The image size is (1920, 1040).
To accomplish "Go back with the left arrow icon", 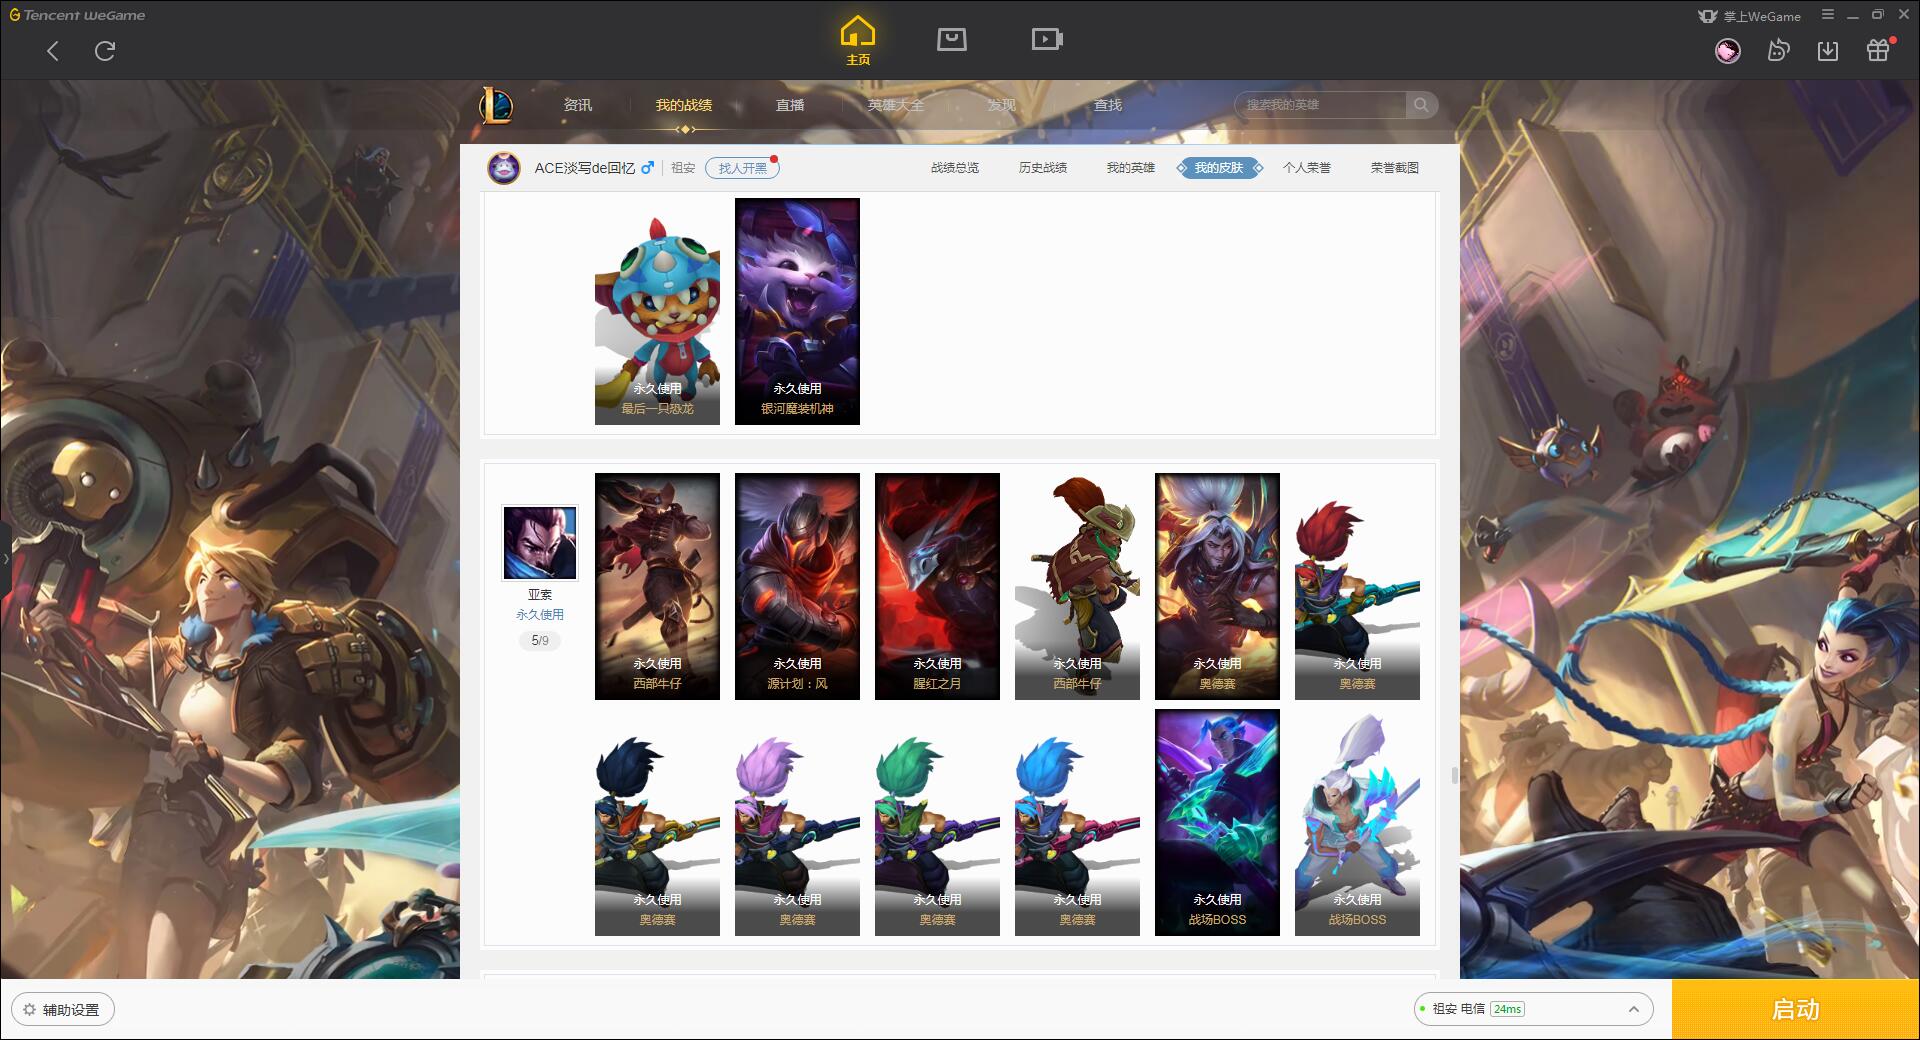I will (x=53, y=51).
